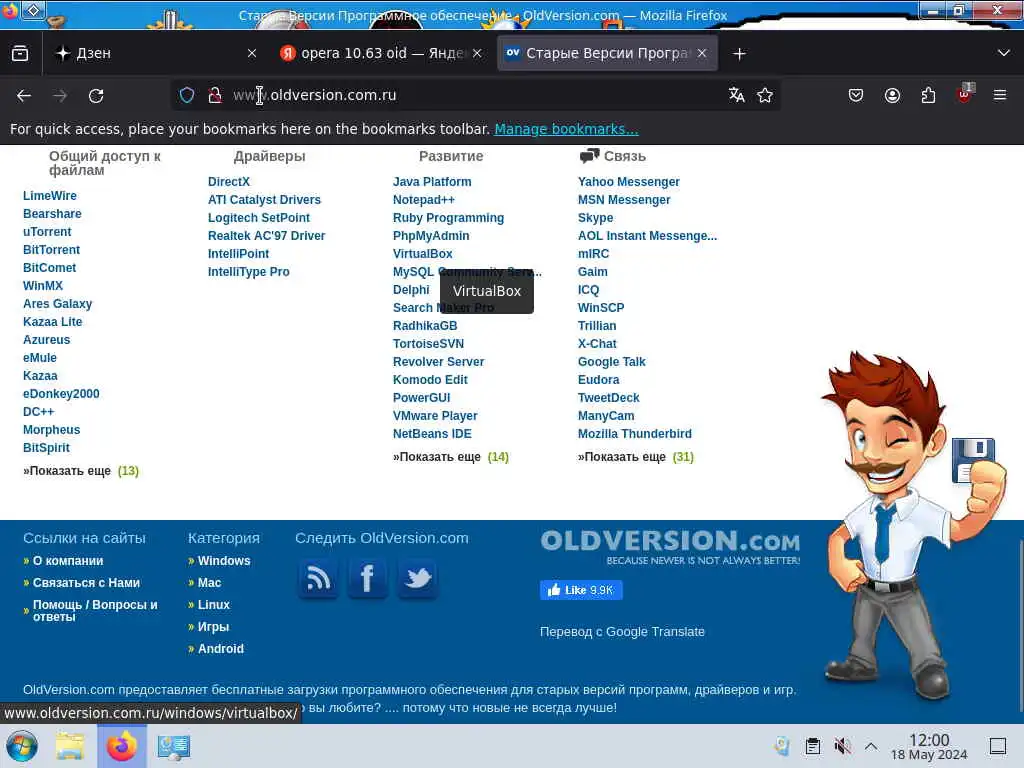The image size is (1024, 768).
Task: Open the Игры category in footer
Action: 214,627
